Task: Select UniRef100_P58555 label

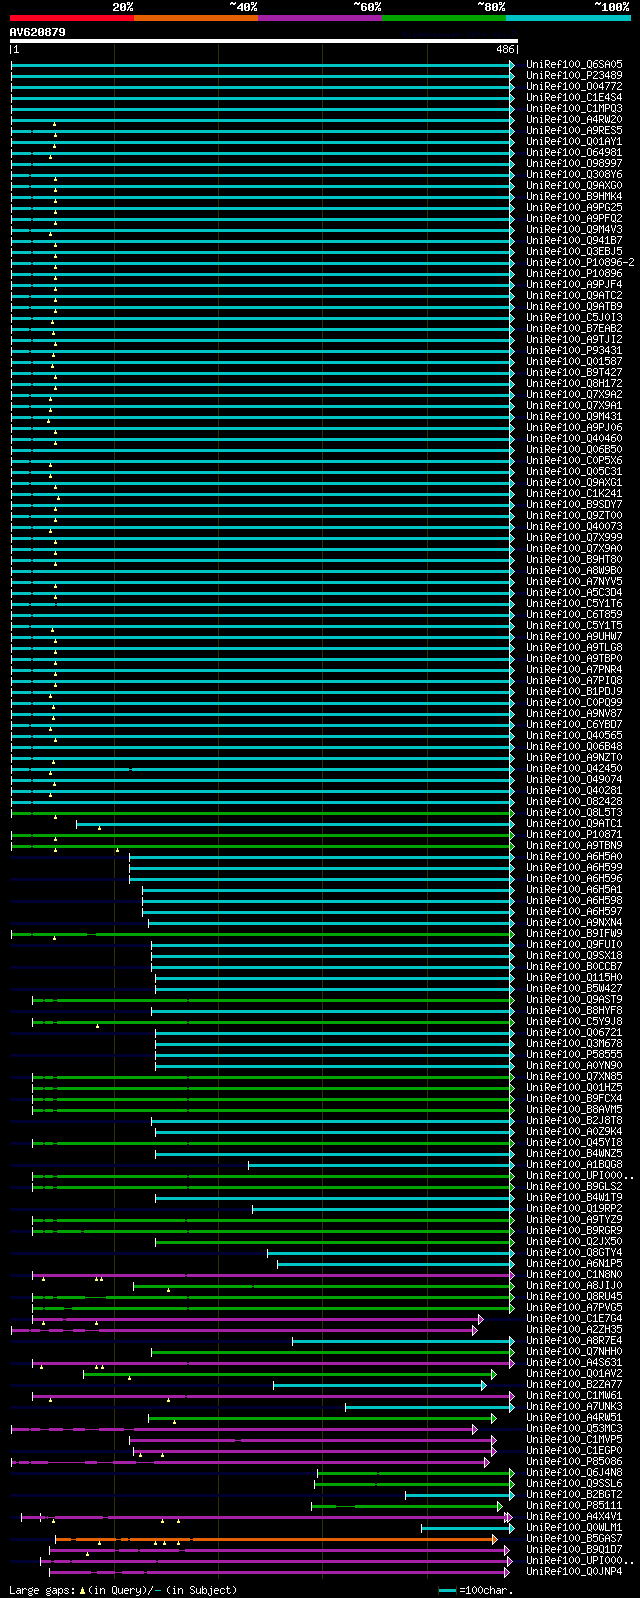Action: pyautogui.click(x=574, y=1054)
